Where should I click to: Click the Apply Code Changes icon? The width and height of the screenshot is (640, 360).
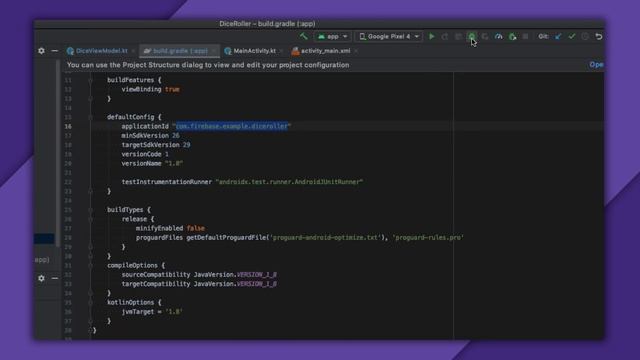coord(458,36)
